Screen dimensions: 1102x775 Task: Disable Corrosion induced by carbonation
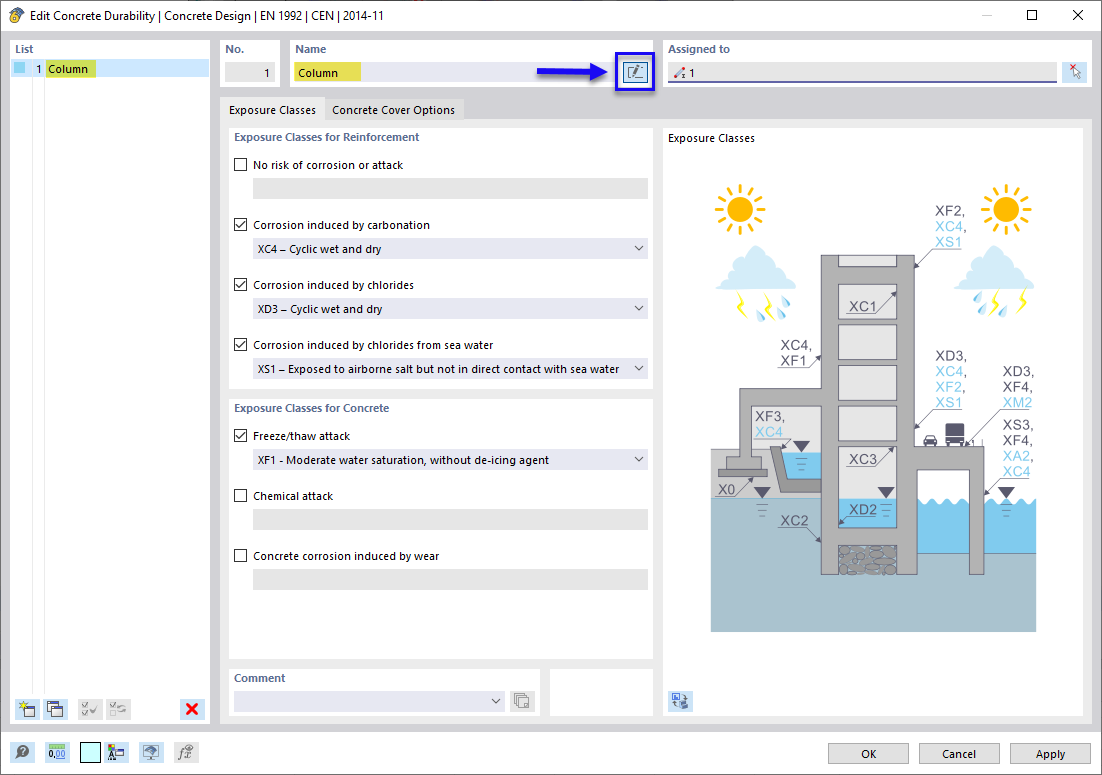coord(240,224)
